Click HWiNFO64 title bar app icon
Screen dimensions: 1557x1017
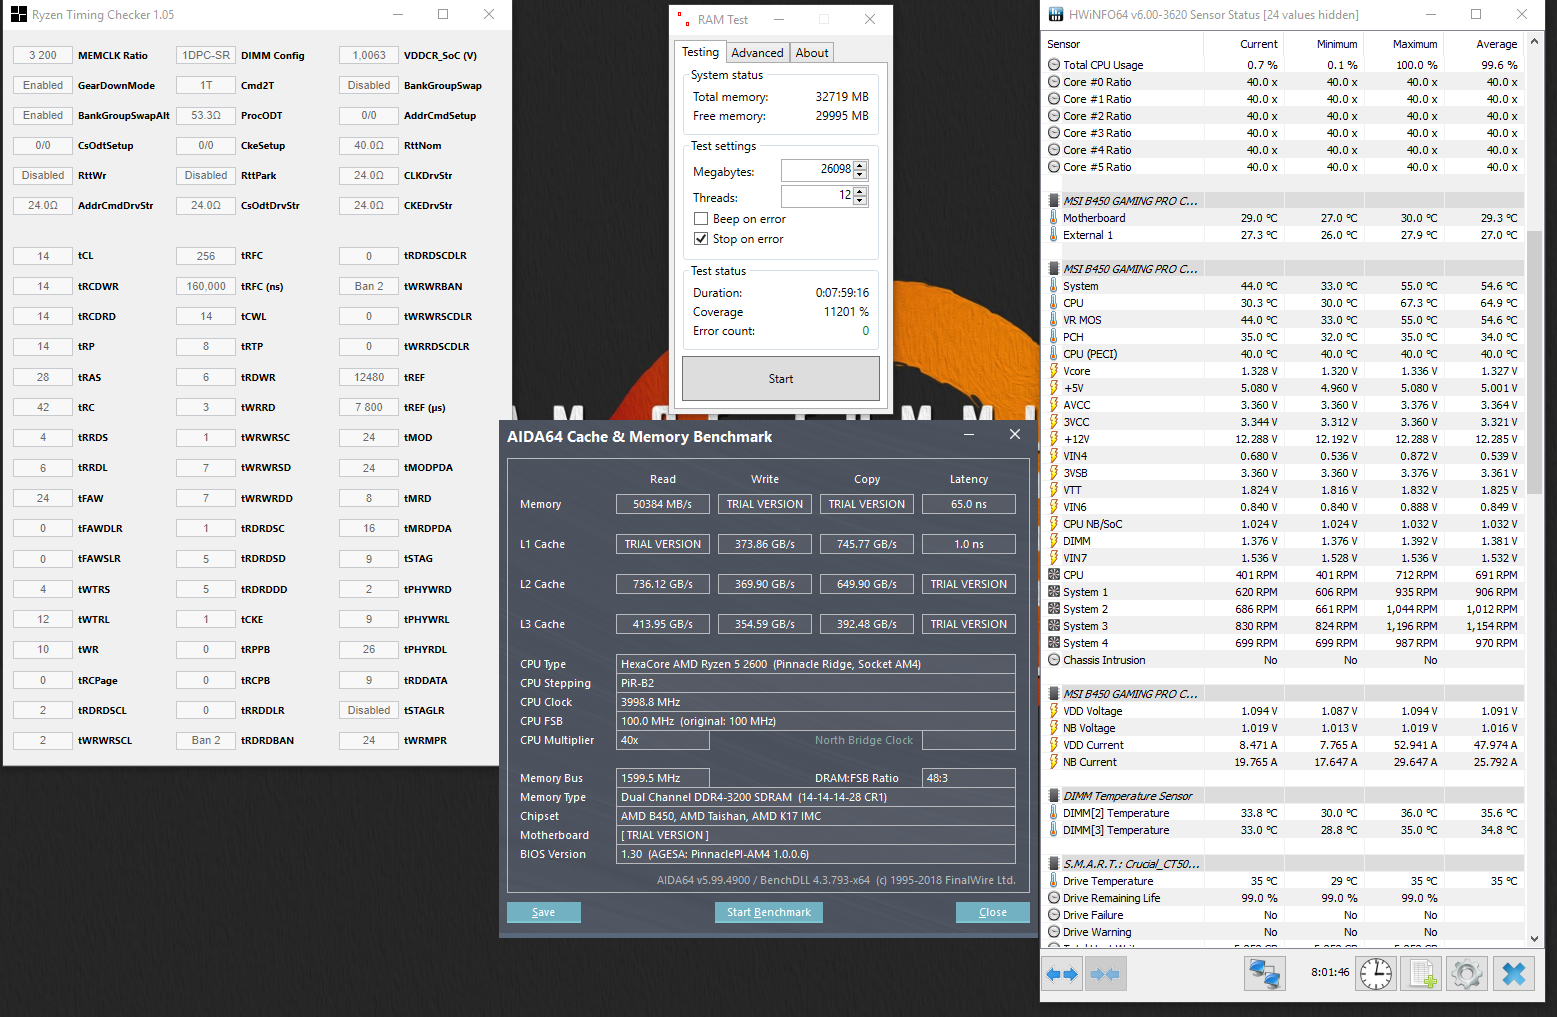1056,14
